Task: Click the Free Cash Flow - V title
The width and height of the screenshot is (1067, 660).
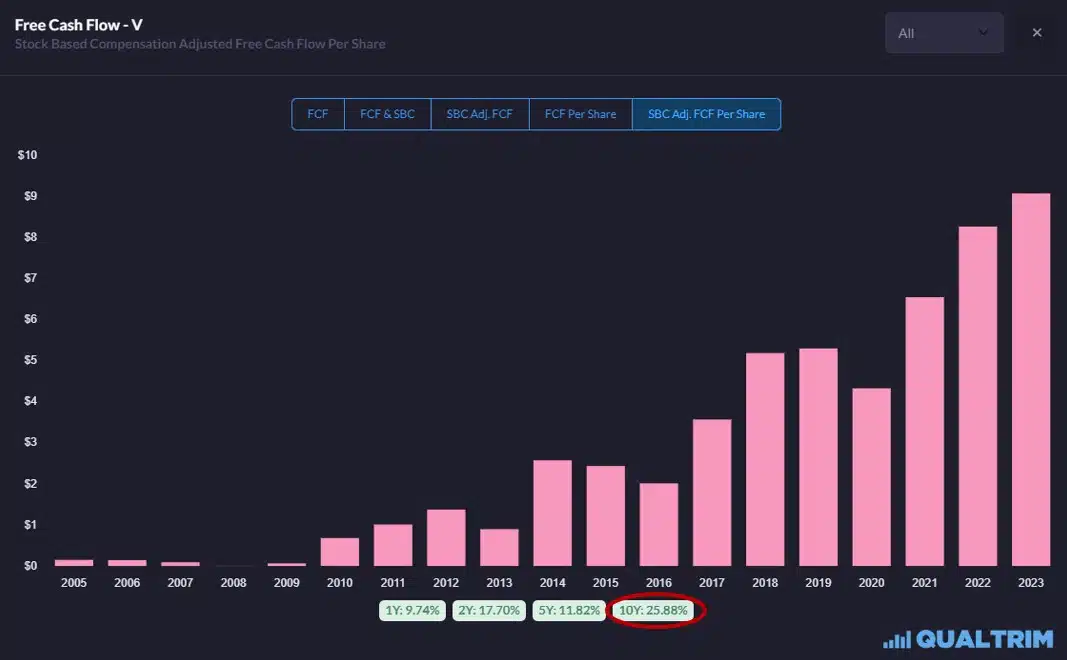Action: 80,24
